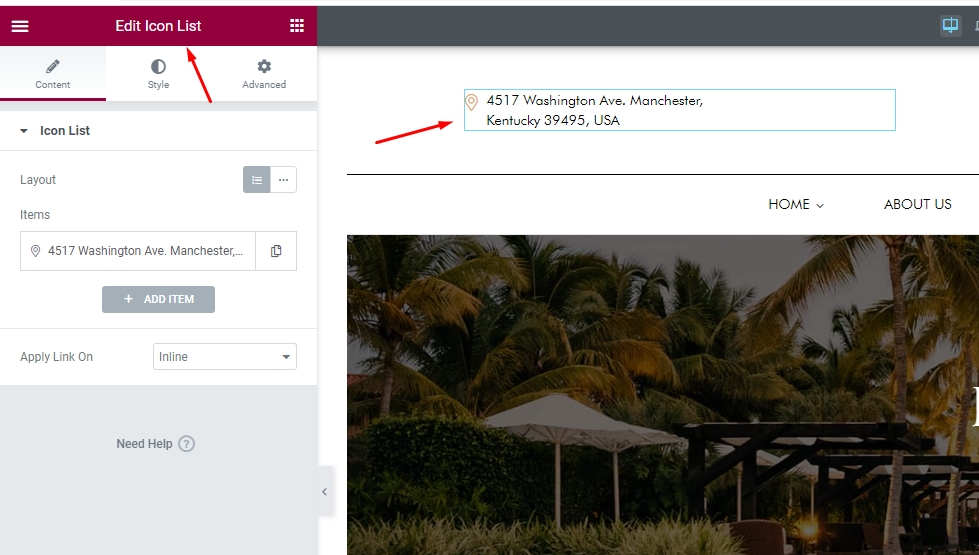
Task: Click the duplicate item icon
Action: 276,251
